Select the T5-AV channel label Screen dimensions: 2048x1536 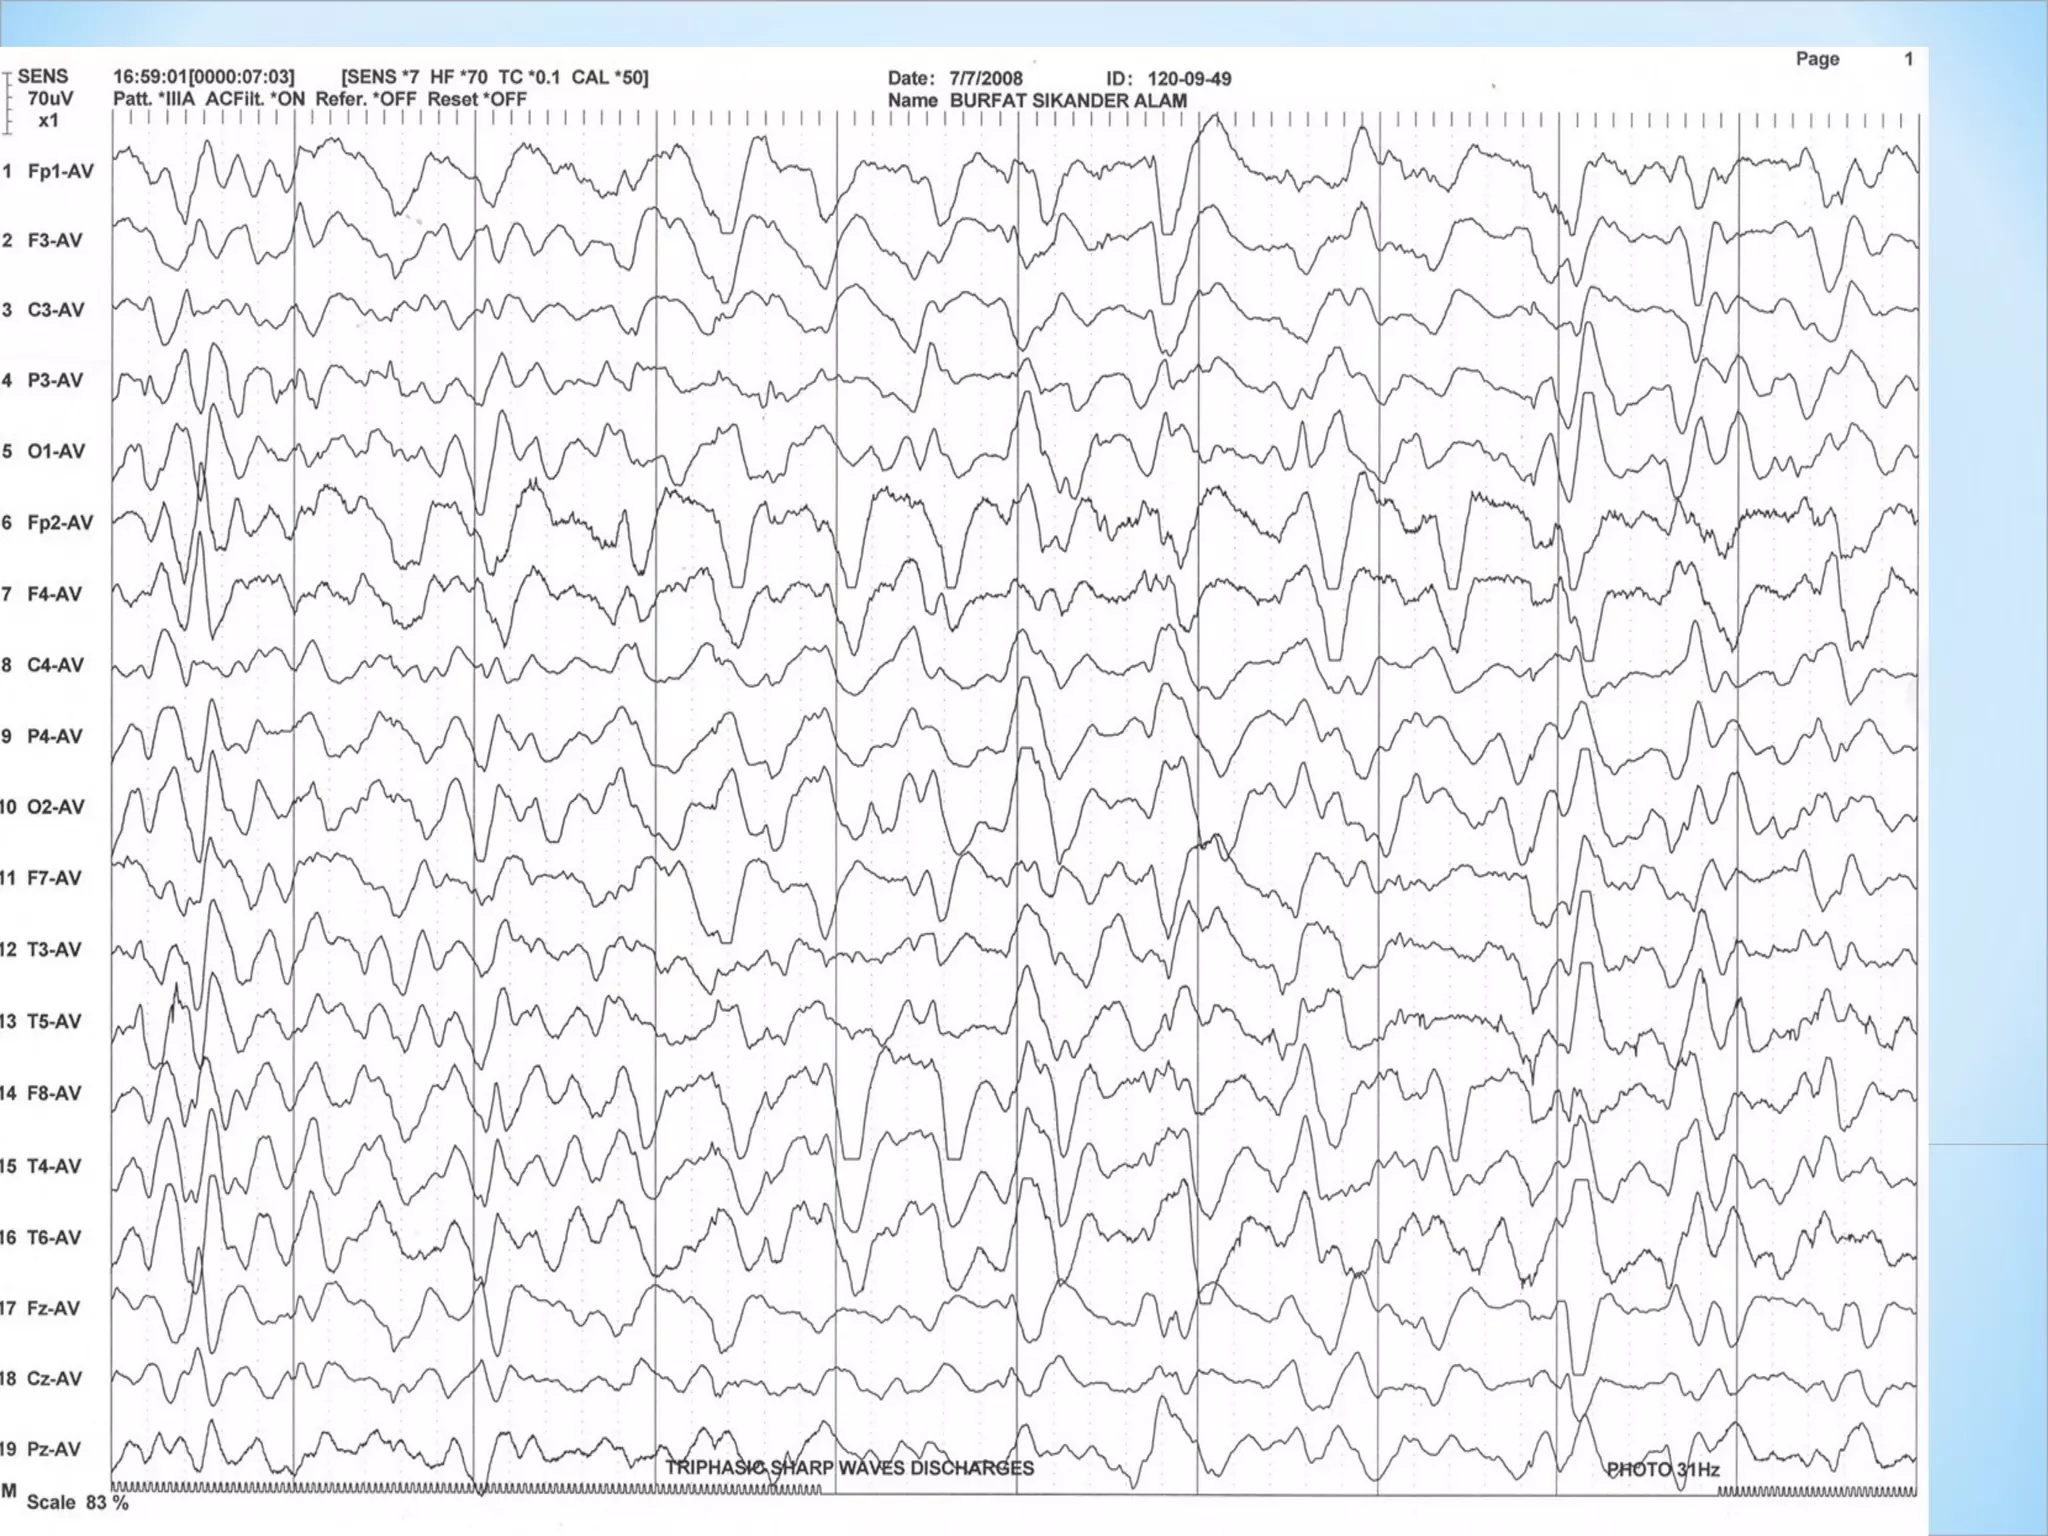pos(54,1021)
